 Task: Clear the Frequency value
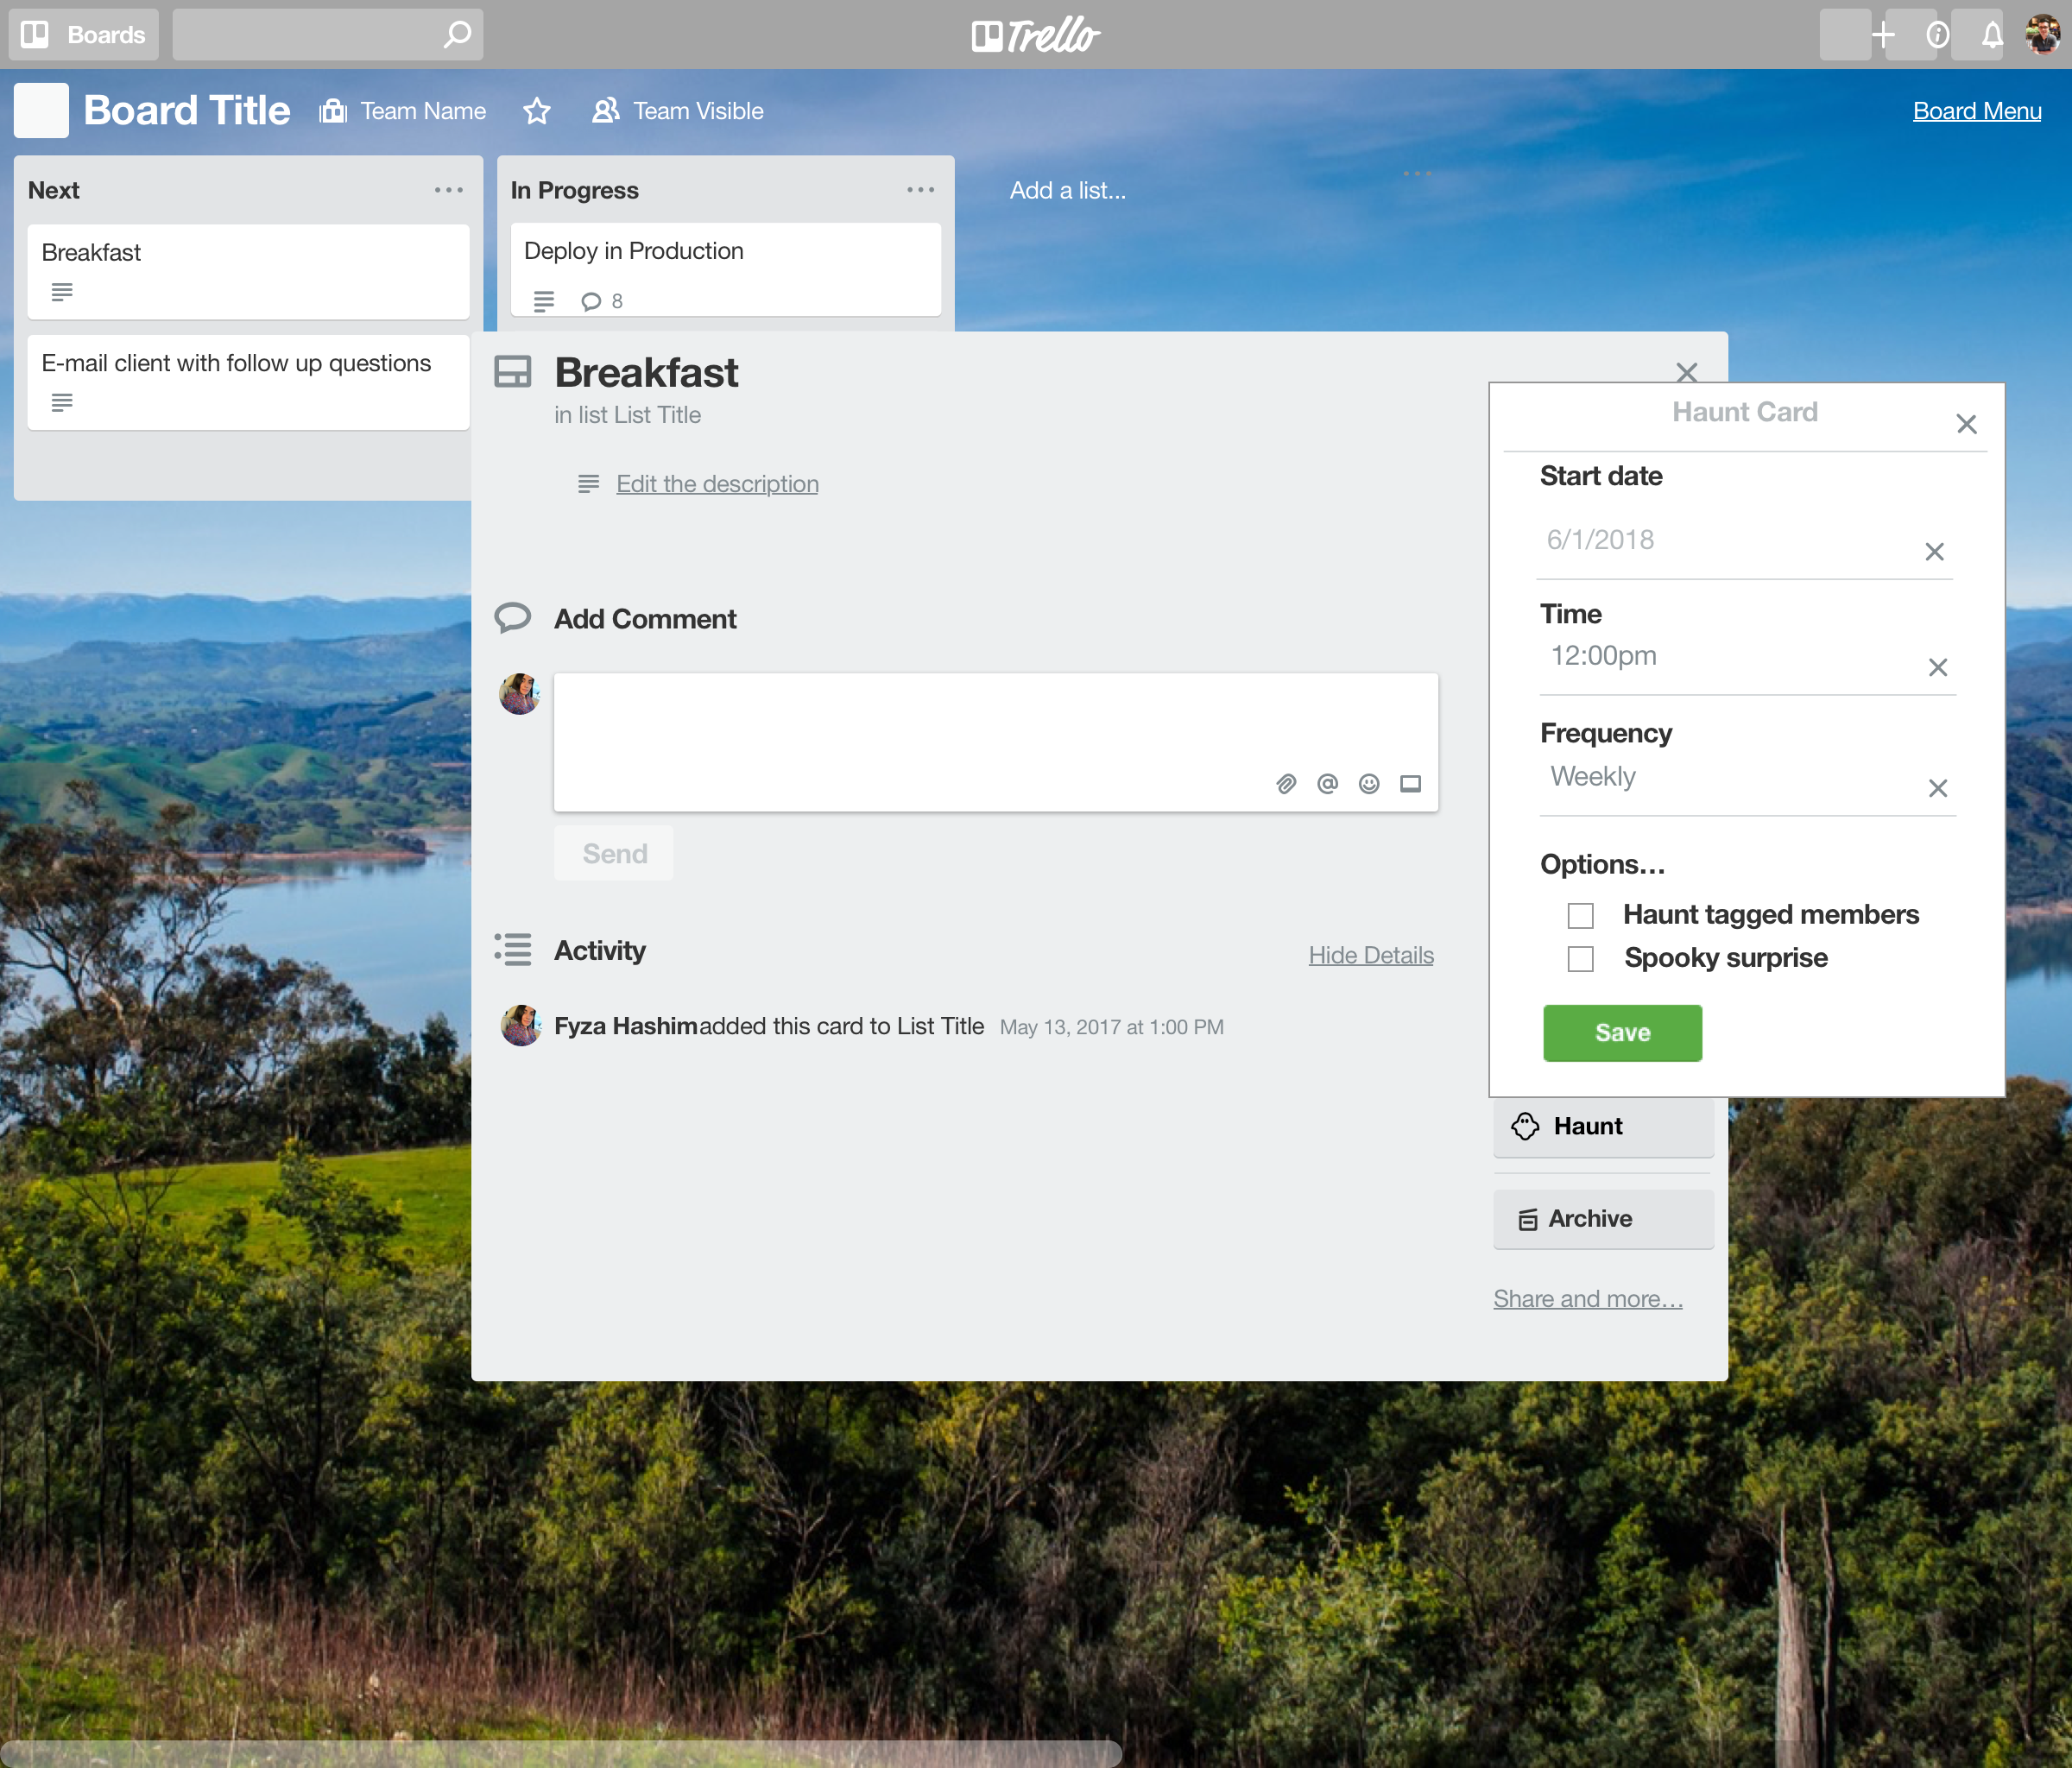1937,788
